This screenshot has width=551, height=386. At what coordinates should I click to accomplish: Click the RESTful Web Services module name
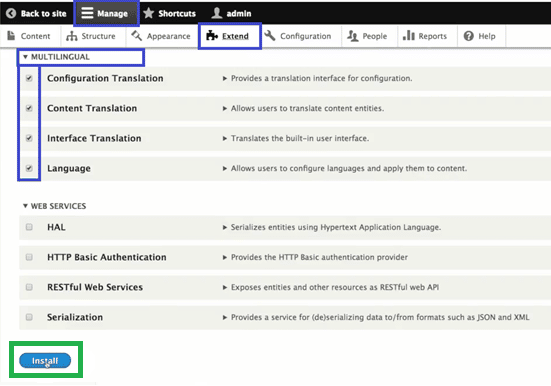click(x=95, y=287)
